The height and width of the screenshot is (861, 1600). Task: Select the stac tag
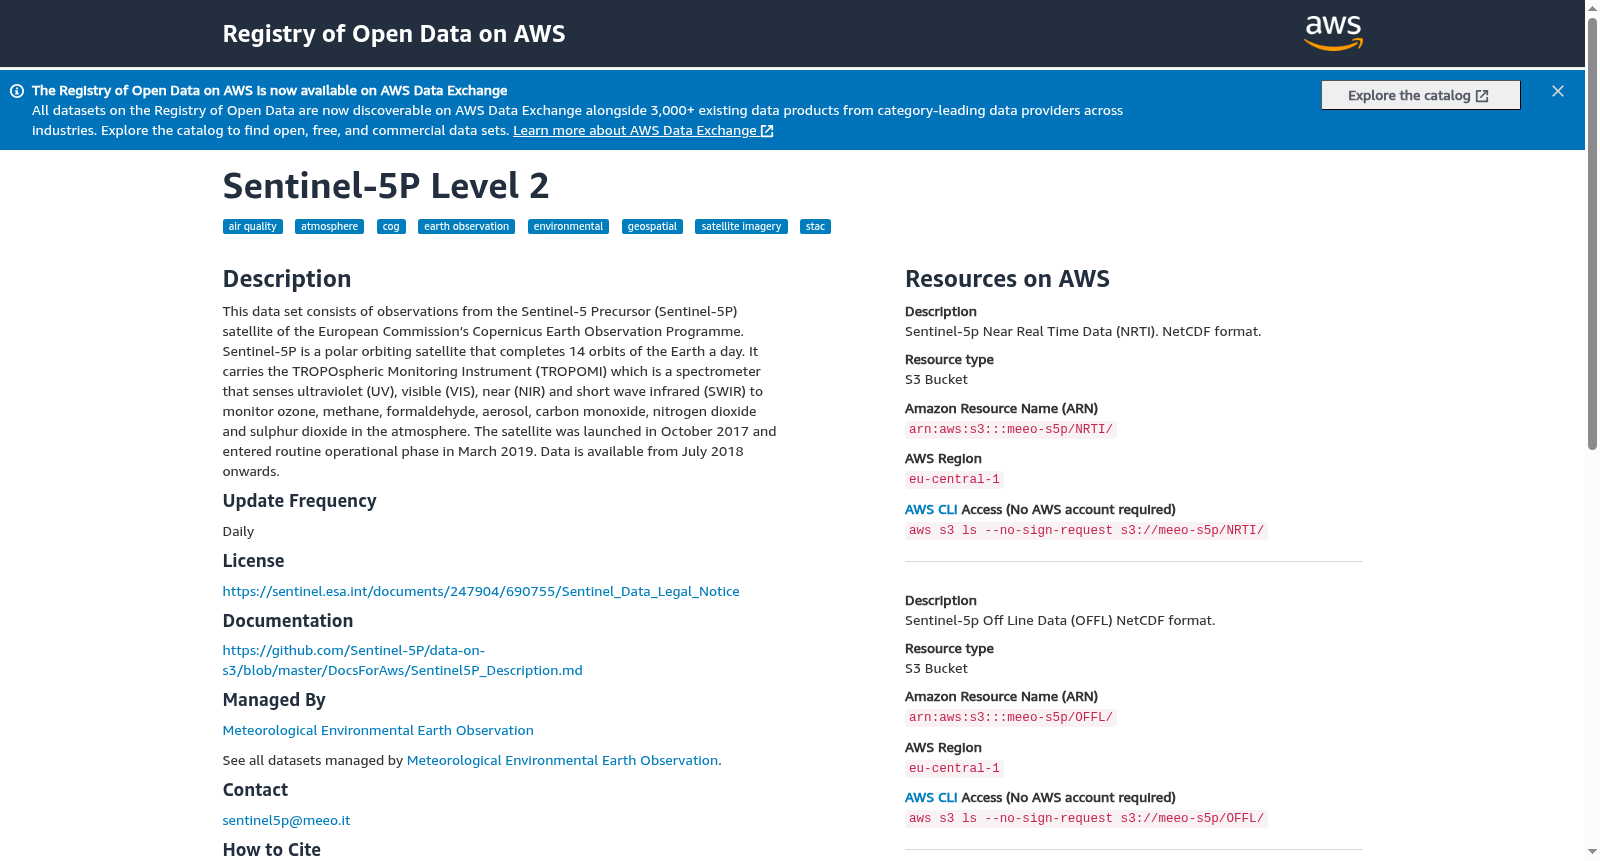coord(815,227)
